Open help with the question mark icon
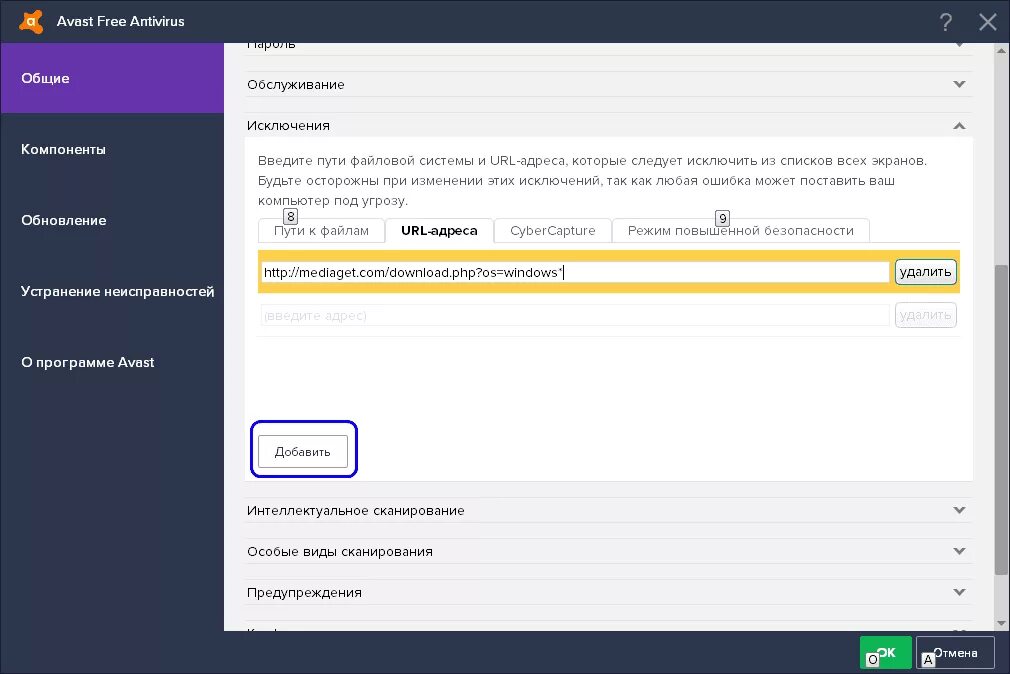 coord(945,22)
